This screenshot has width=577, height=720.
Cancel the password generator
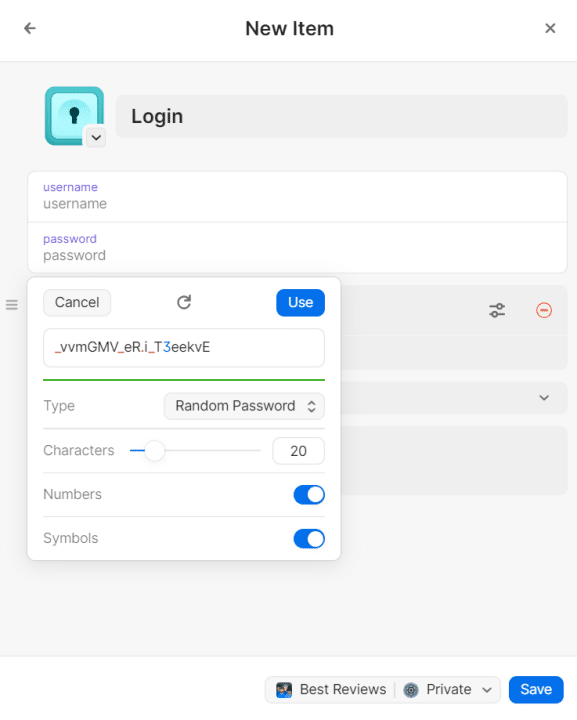77,303
